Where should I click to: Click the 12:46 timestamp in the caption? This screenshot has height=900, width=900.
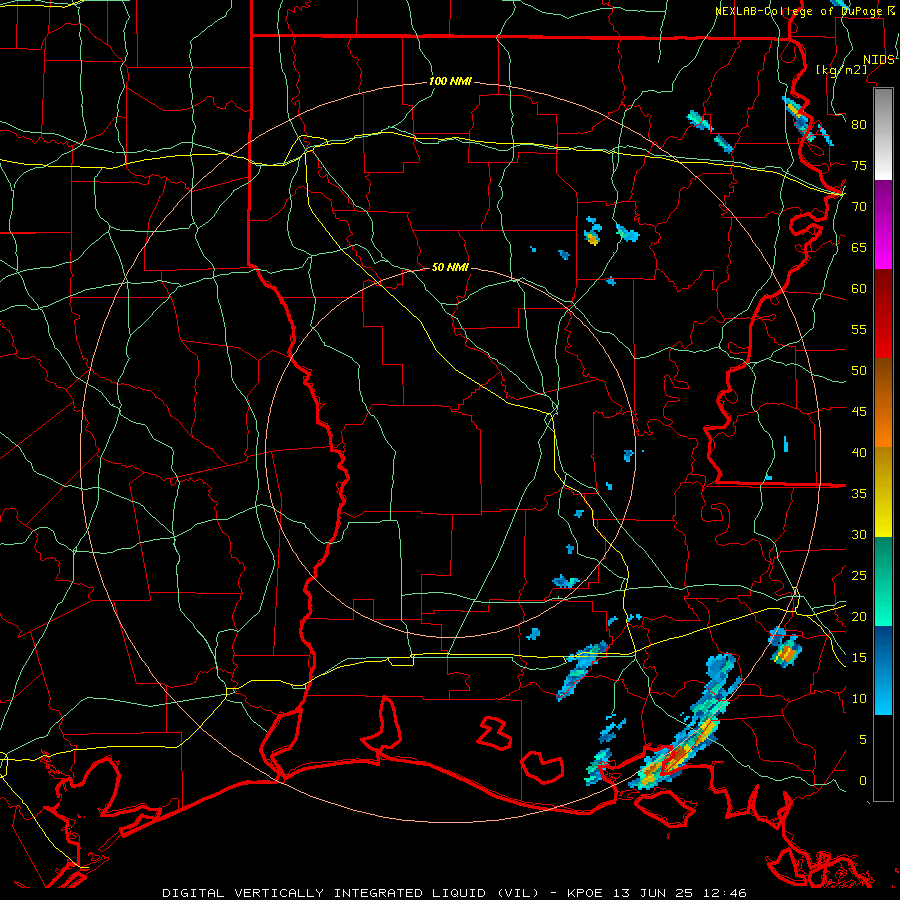coord(724,893)
